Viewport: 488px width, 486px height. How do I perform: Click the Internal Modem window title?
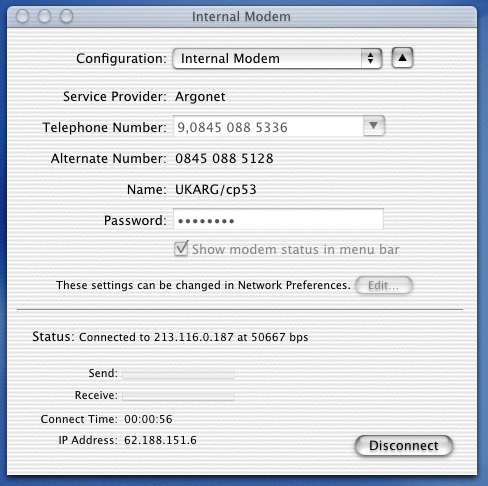241,17
